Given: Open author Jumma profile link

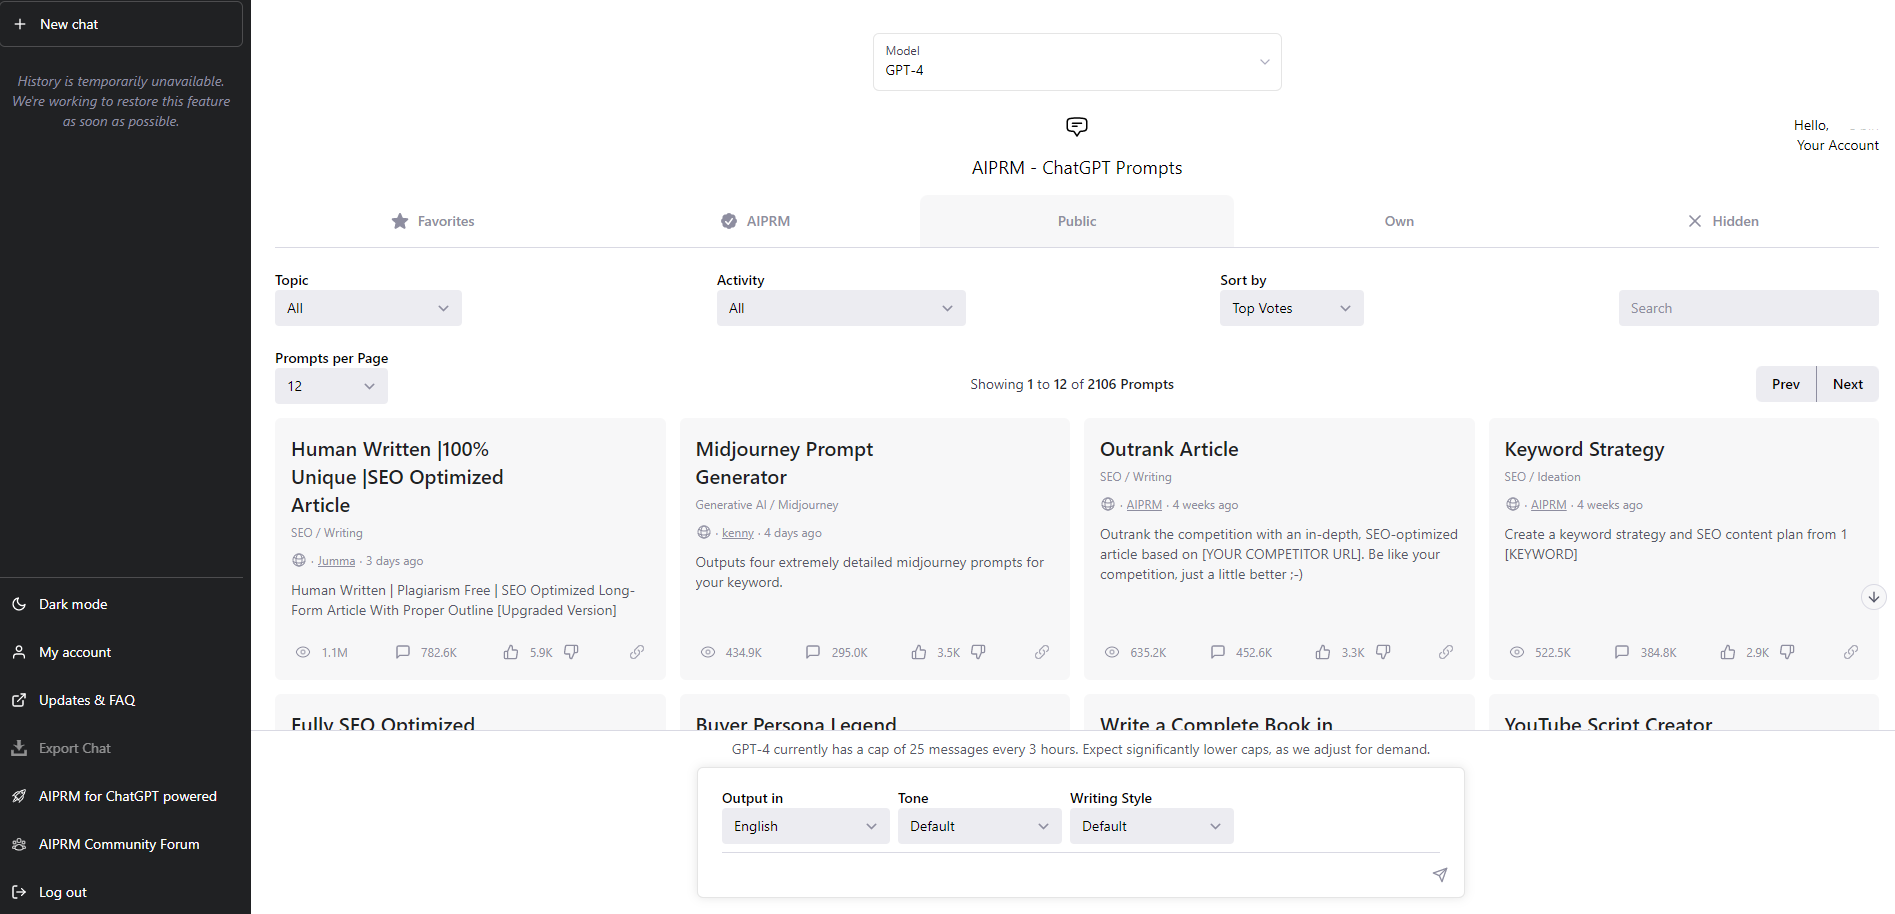Looking at the screenshot, I should (x=336, y=561).
